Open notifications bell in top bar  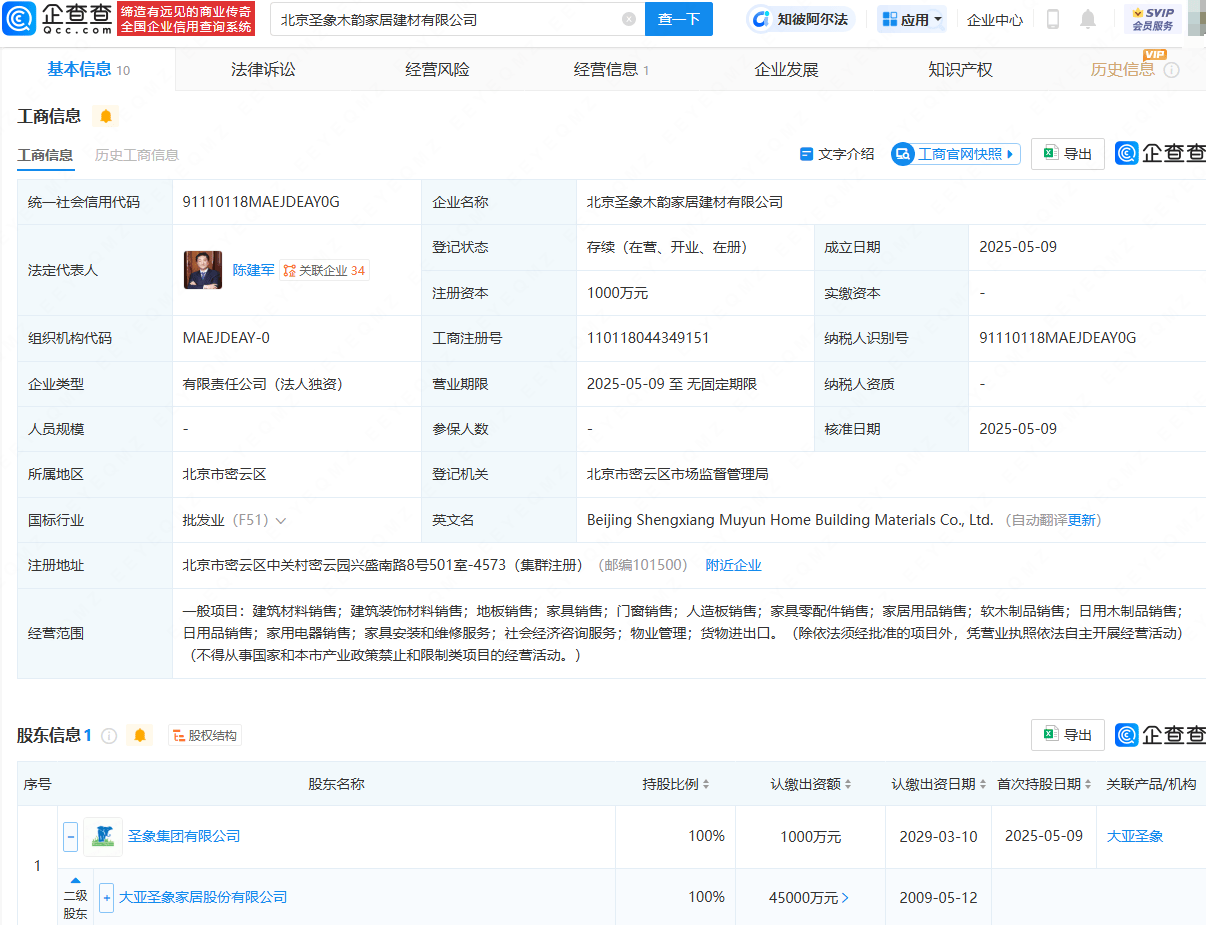point(1088,19)
